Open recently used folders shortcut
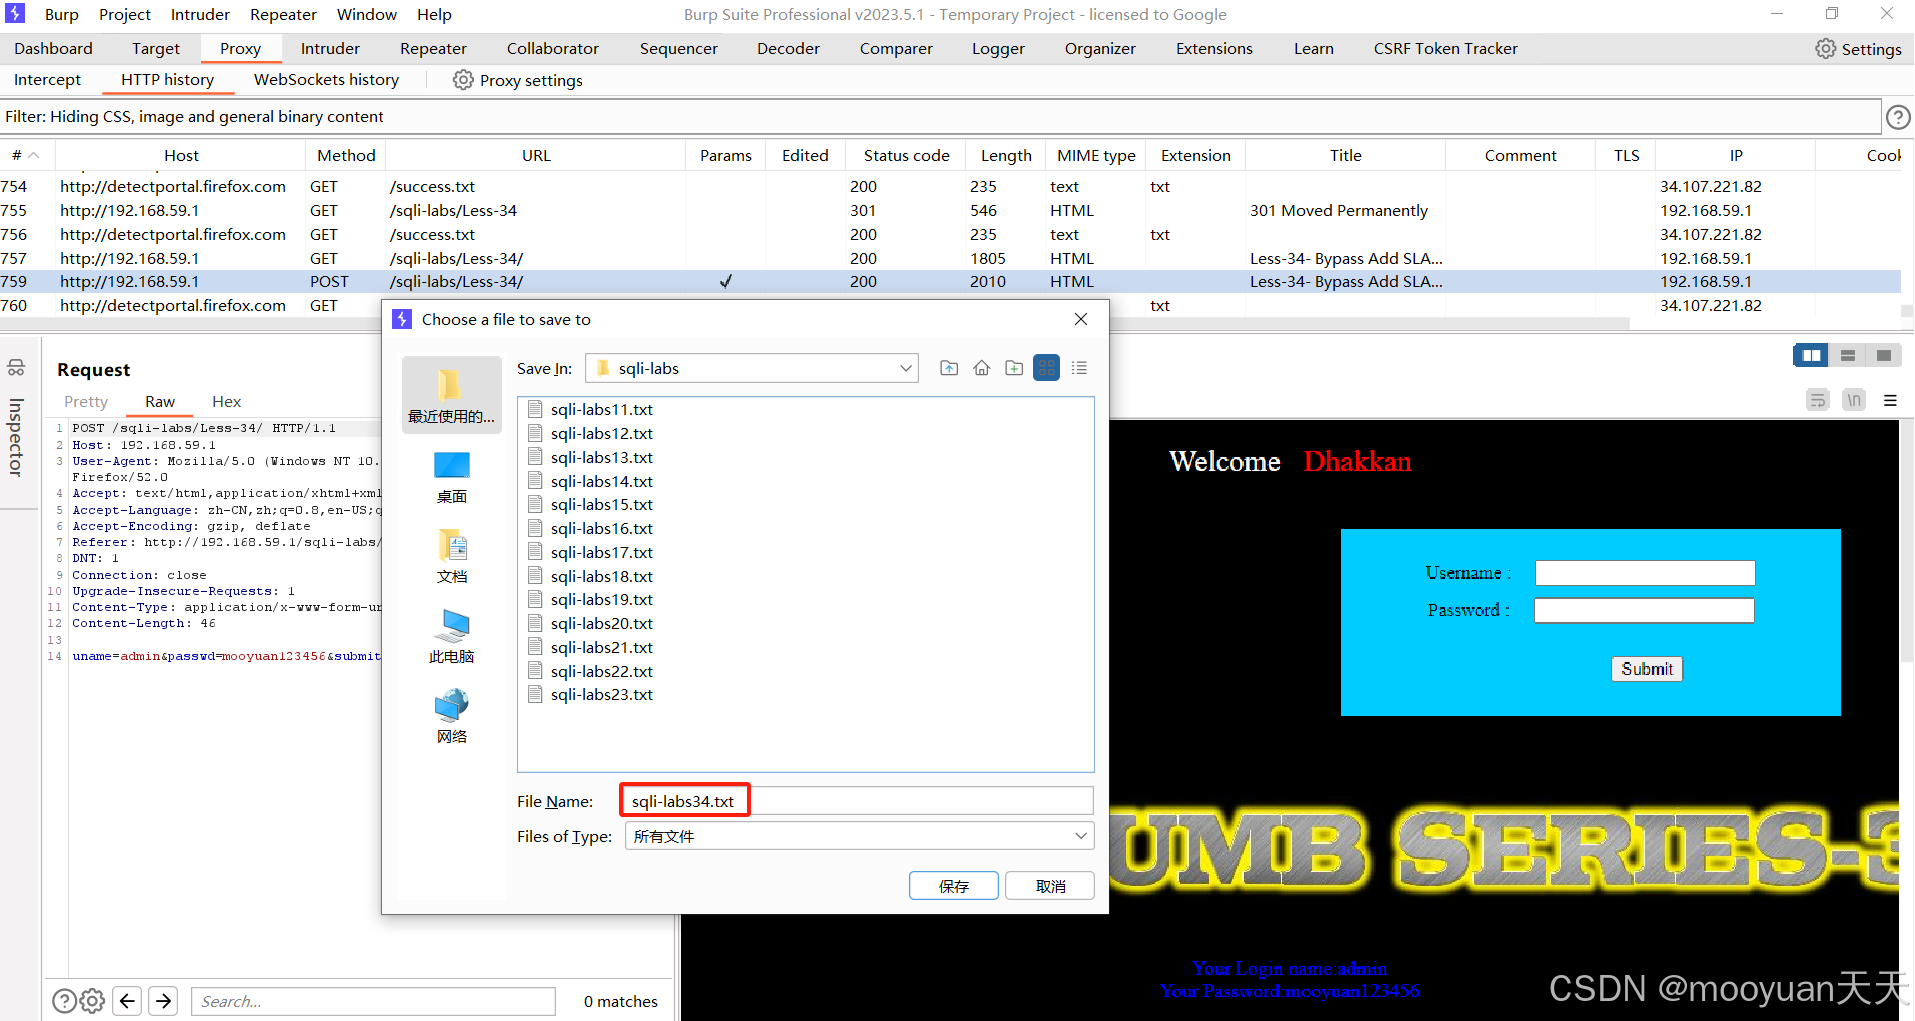 (x=451, y=395)
